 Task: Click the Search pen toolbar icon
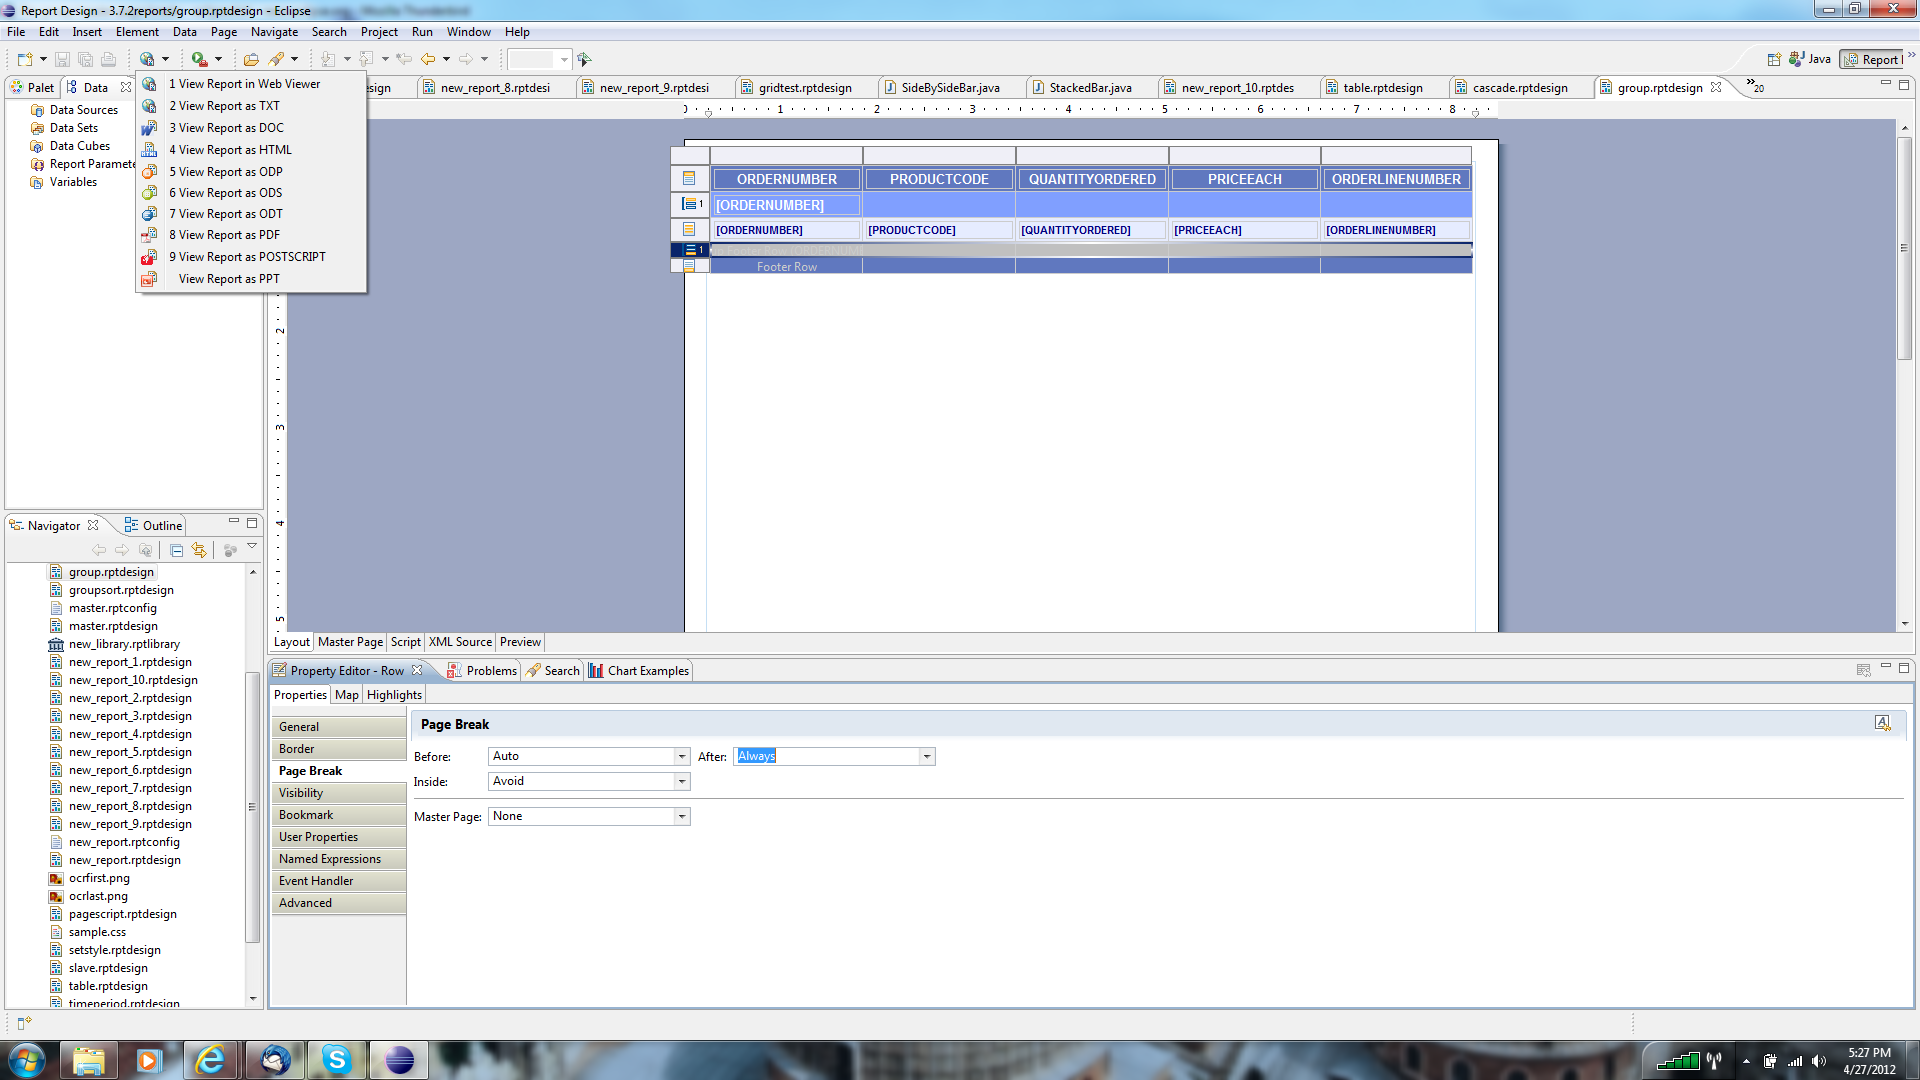277,59
